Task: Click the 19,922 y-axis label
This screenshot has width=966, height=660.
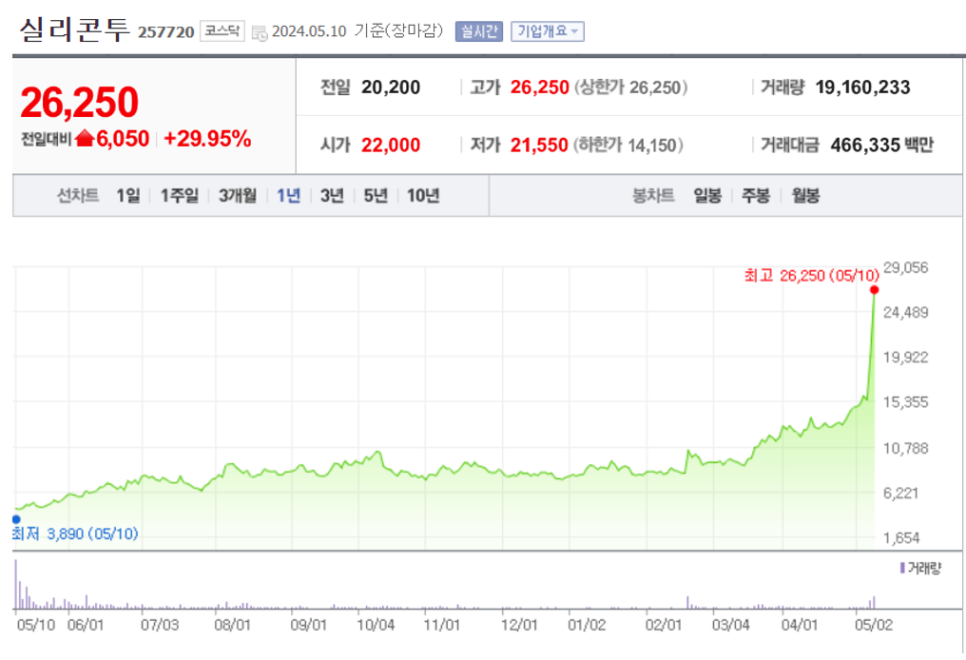Action: coord(905,357)
